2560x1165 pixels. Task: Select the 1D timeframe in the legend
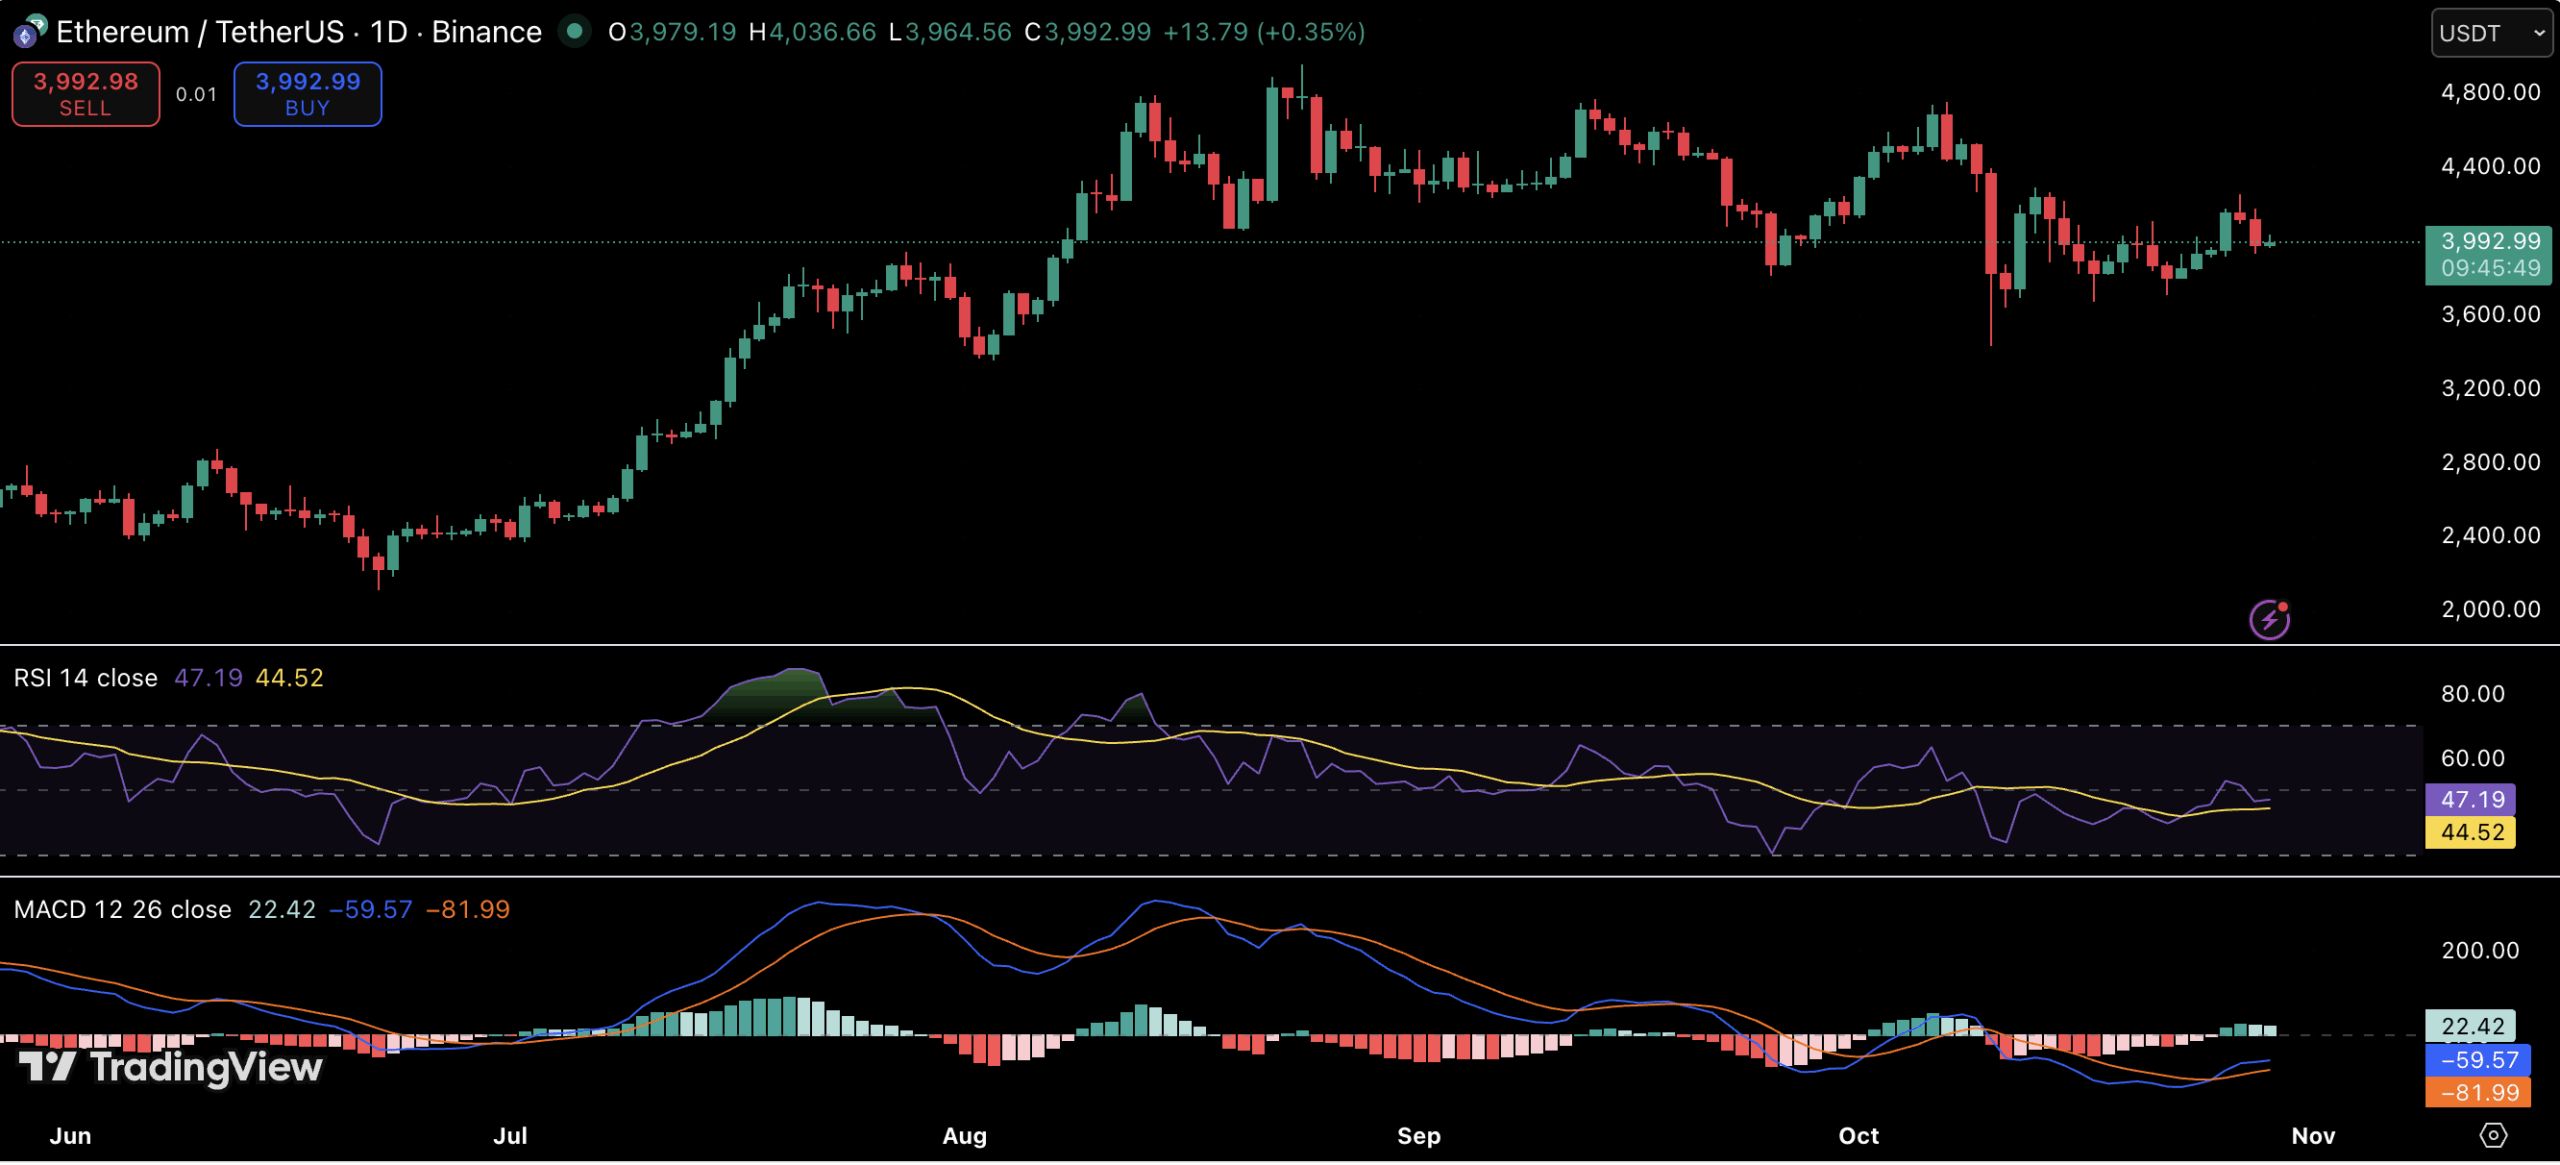[x=388, y=31]
